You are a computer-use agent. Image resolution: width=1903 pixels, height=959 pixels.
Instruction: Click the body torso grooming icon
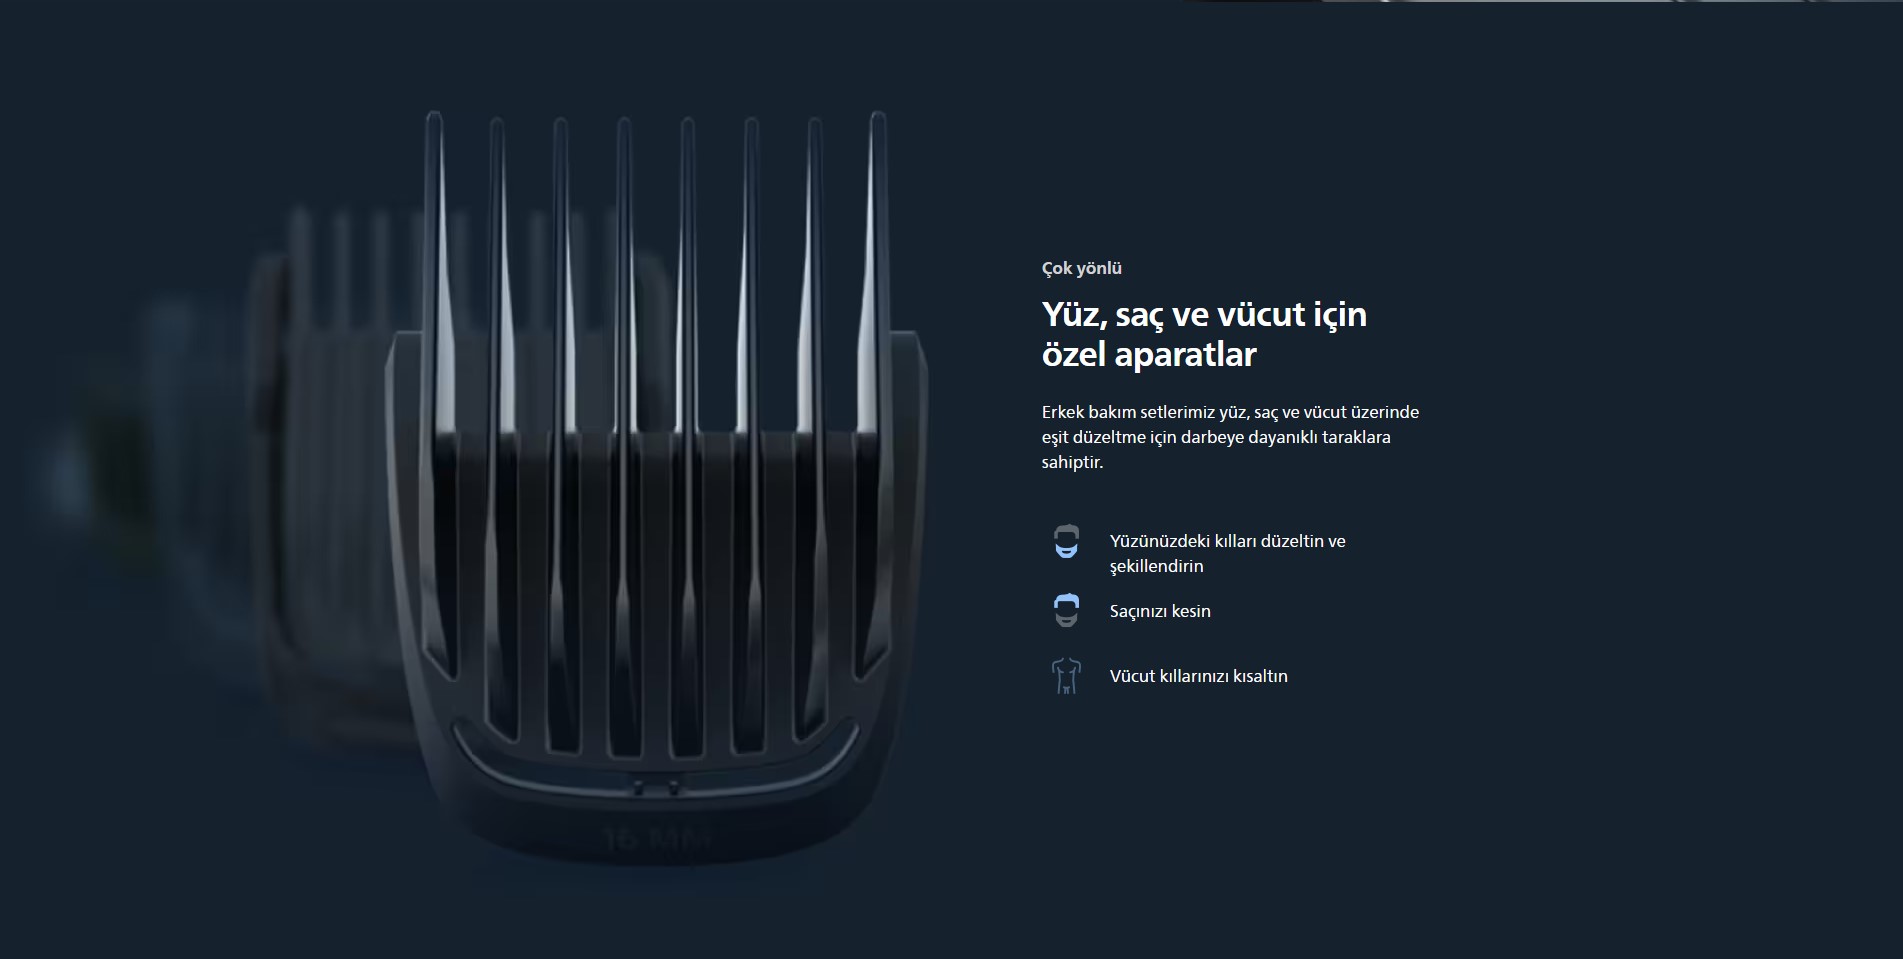pyautogui.click(x=1066, y=676)
